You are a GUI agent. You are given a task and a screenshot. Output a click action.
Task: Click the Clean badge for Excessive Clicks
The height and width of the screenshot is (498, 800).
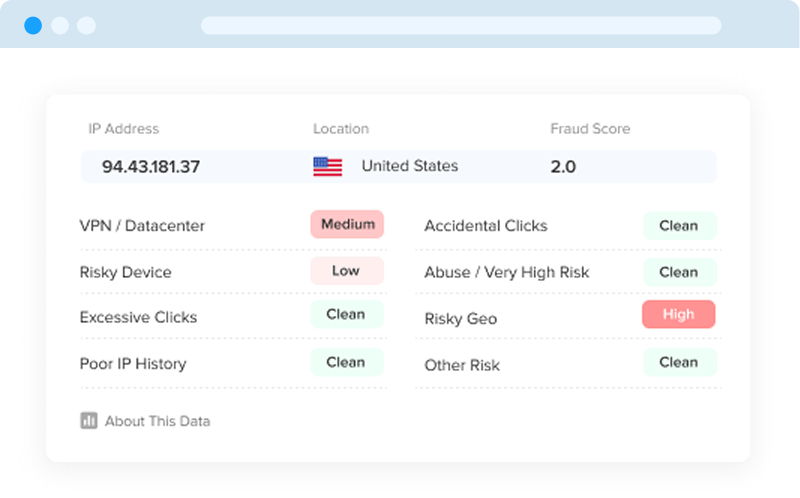tap(347, 314)
